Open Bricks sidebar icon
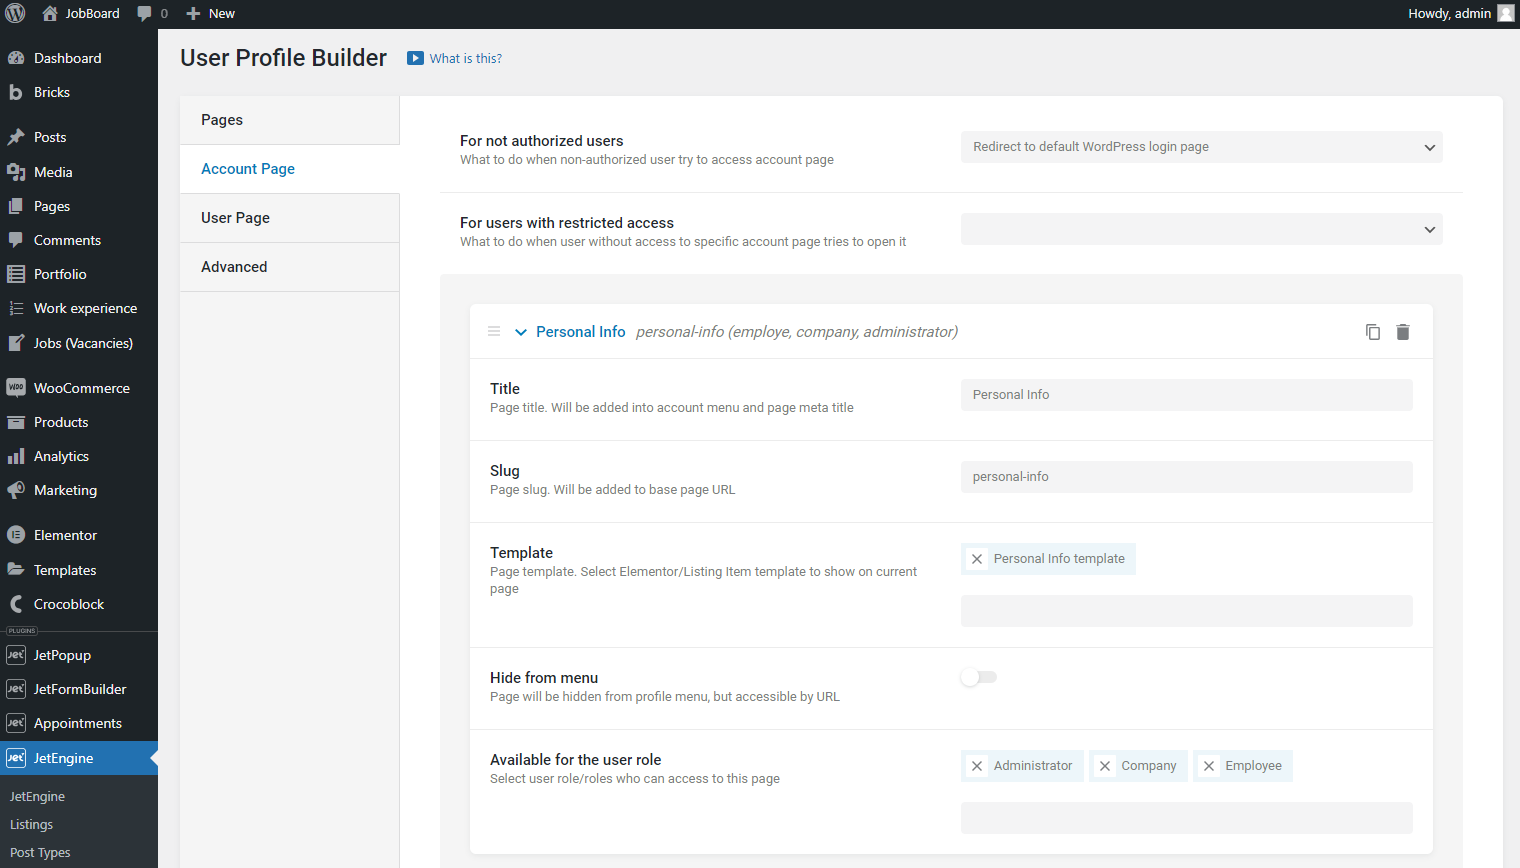Screen dimensions: 1520x868 [x=16, y=92]
